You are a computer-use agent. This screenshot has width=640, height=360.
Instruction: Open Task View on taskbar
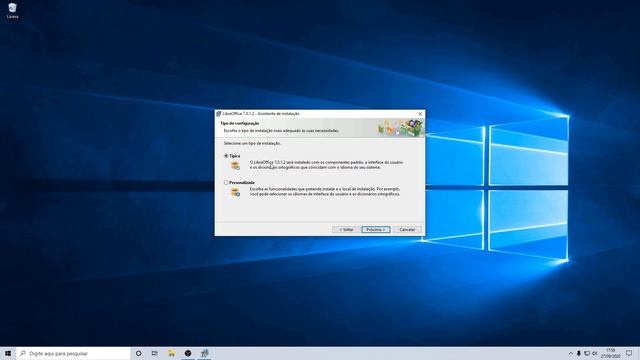(155, 353)
